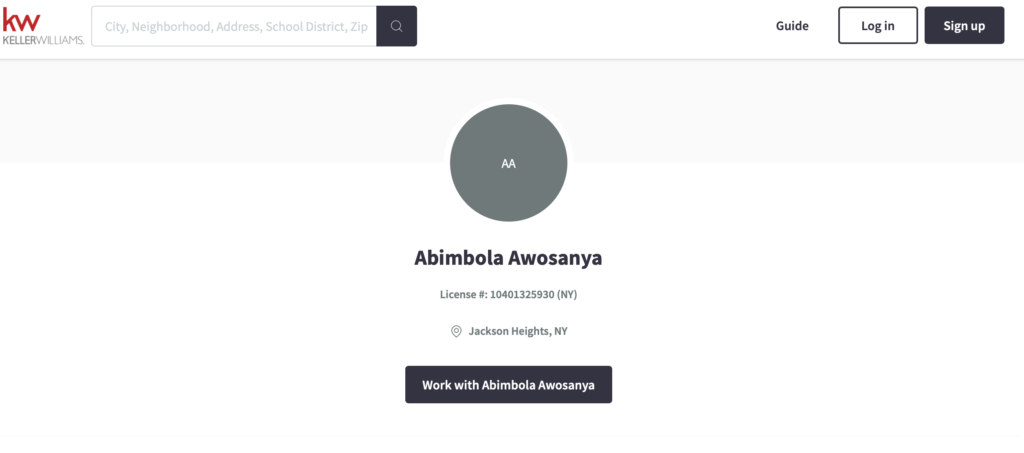Screen dimensions: 1024x453
Task: Click the KELLERWILLIAMS wordmark under the logo
Action: click(x=43, y=40)
